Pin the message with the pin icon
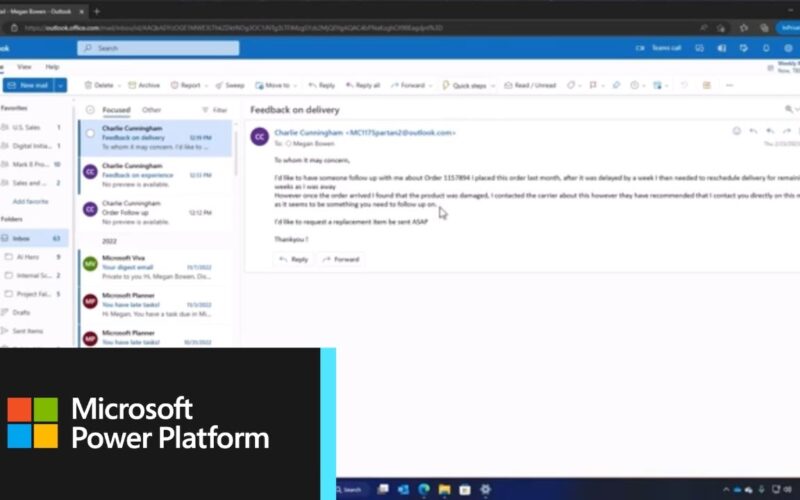Screen dimensions: 800x500 (x=616, y=85)
